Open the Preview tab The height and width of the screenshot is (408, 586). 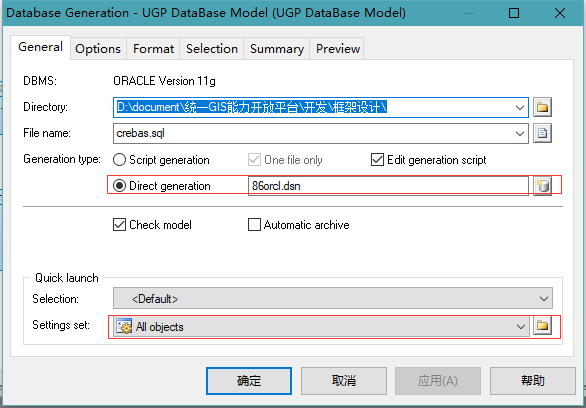pyautogui.click(x=338, y=49)
